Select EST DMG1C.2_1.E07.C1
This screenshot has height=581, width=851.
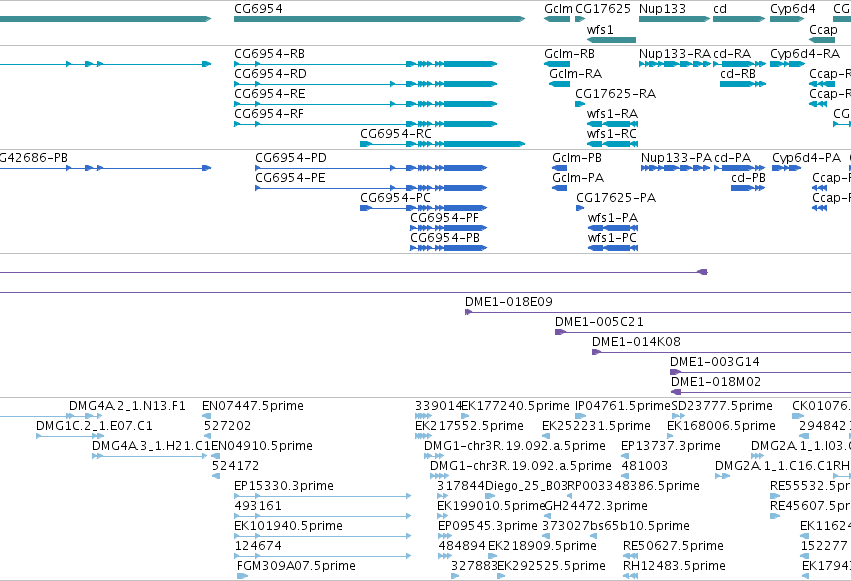point(94,426)
